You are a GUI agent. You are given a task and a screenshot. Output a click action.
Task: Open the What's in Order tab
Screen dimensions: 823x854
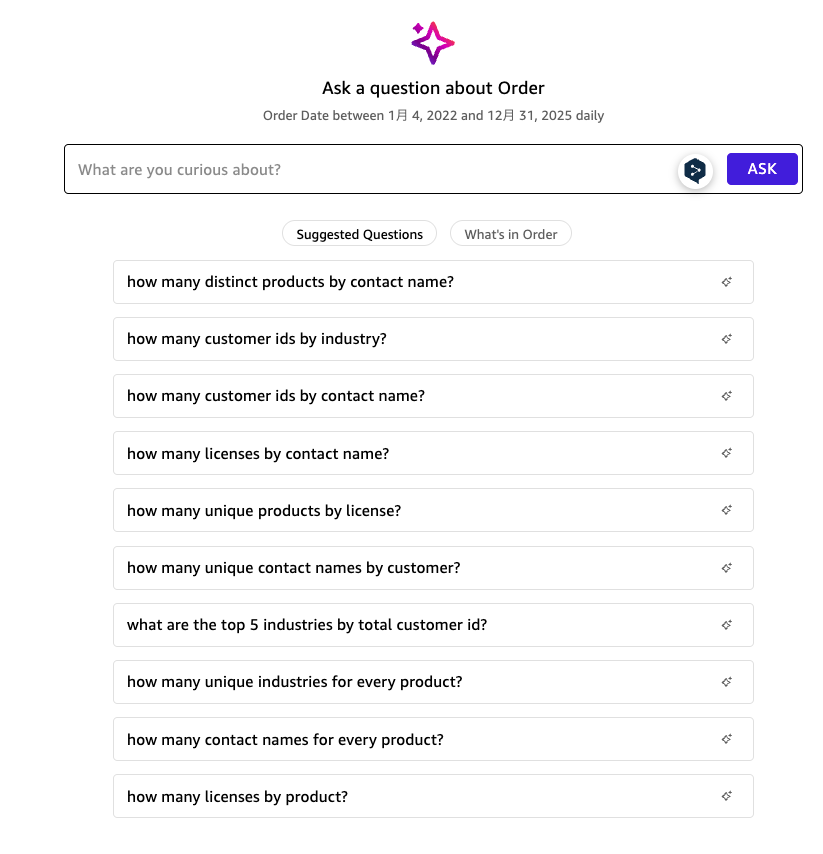coord(510,233)
